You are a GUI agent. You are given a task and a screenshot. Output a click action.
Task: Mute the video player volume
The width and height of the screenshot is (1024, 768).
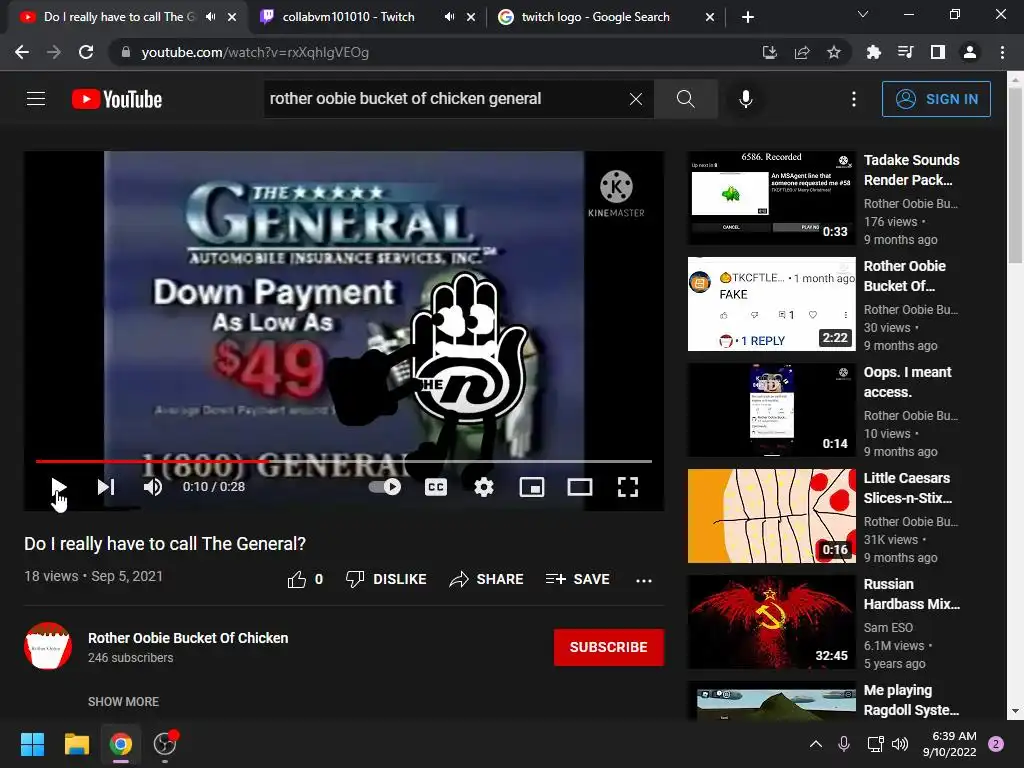pos(153,487)
